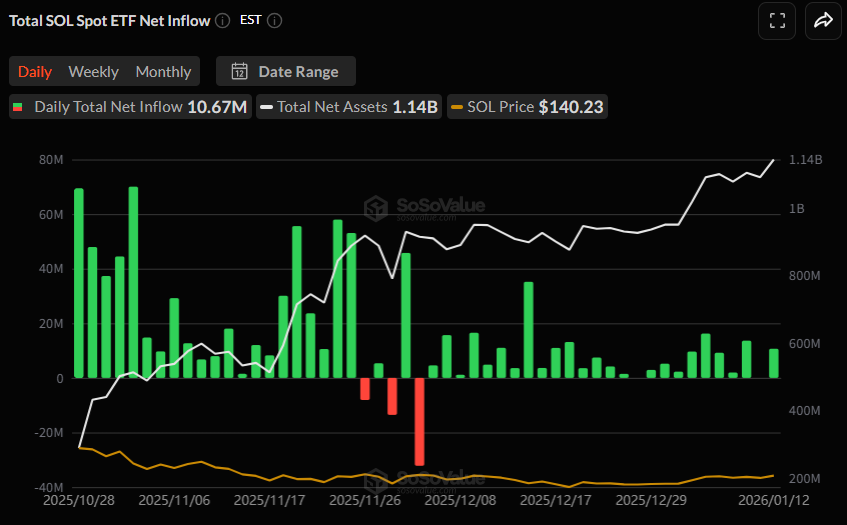Click info icon beside chart title
The width and height of the screenshot is (847, 525).
pos(222,20)
